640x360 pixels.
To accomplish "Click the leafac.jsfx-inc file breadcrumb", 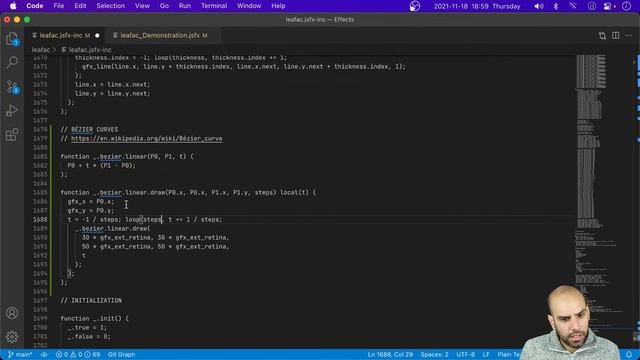I will (x=90, y=50).
